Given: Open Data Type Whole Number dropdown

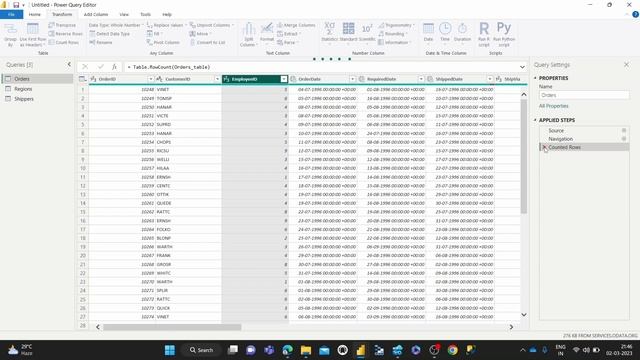Looking at the screenshot, I should click(116, 25).
